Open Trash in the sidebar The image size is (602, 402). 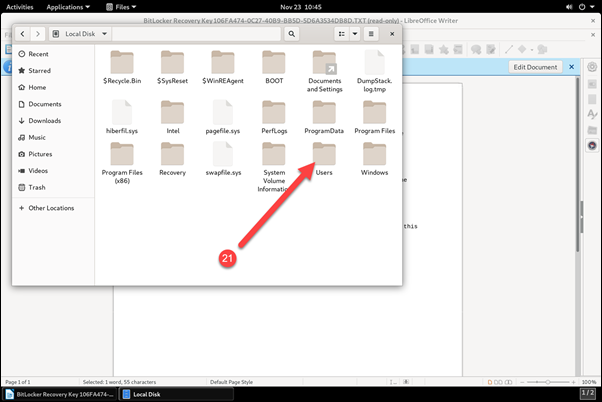pyautogui.click(x=53, y=187)
